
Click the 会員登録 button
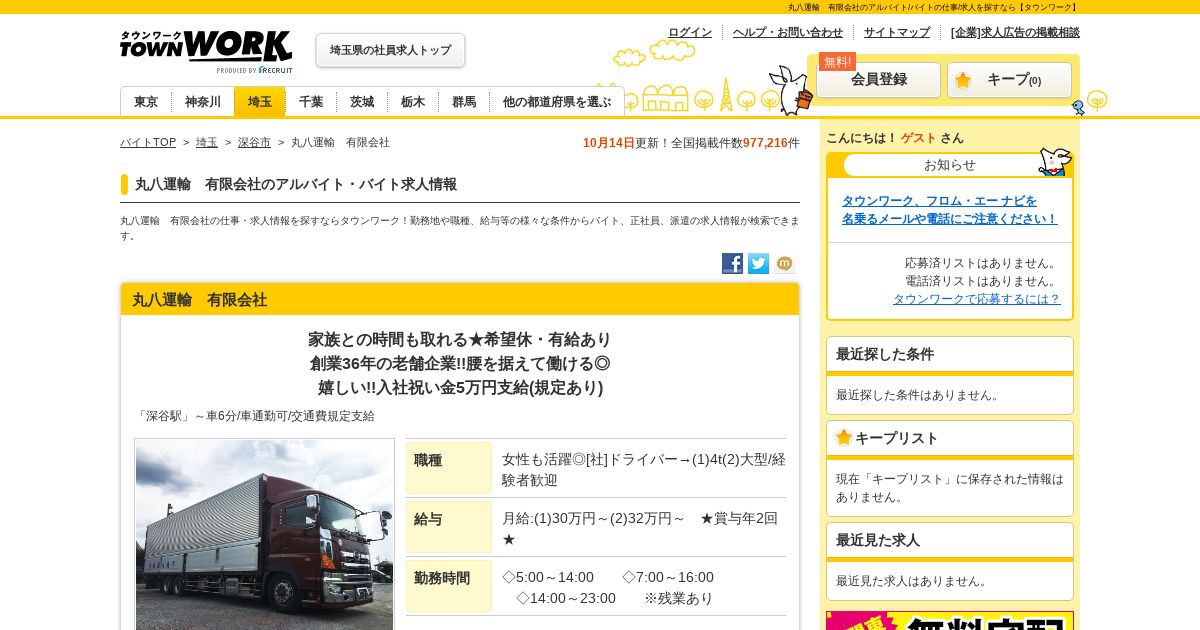tap(879, 80)
